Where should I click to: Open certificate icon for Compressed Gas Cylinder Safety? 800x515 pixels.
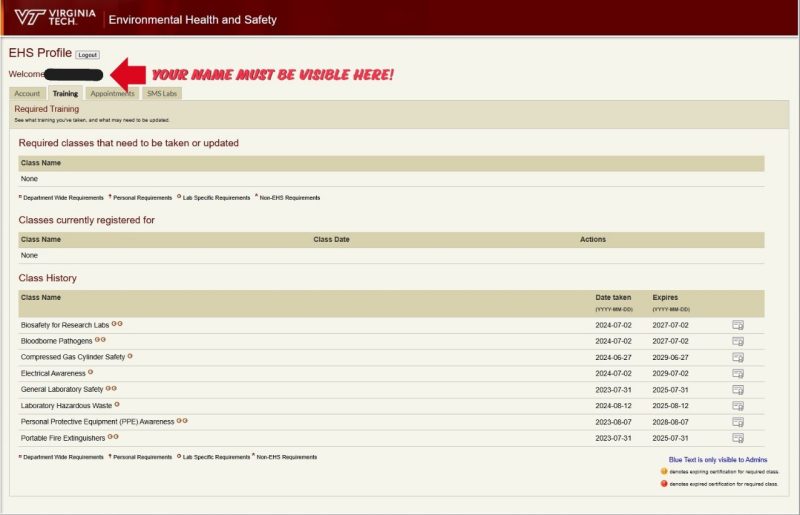[738, 357]
